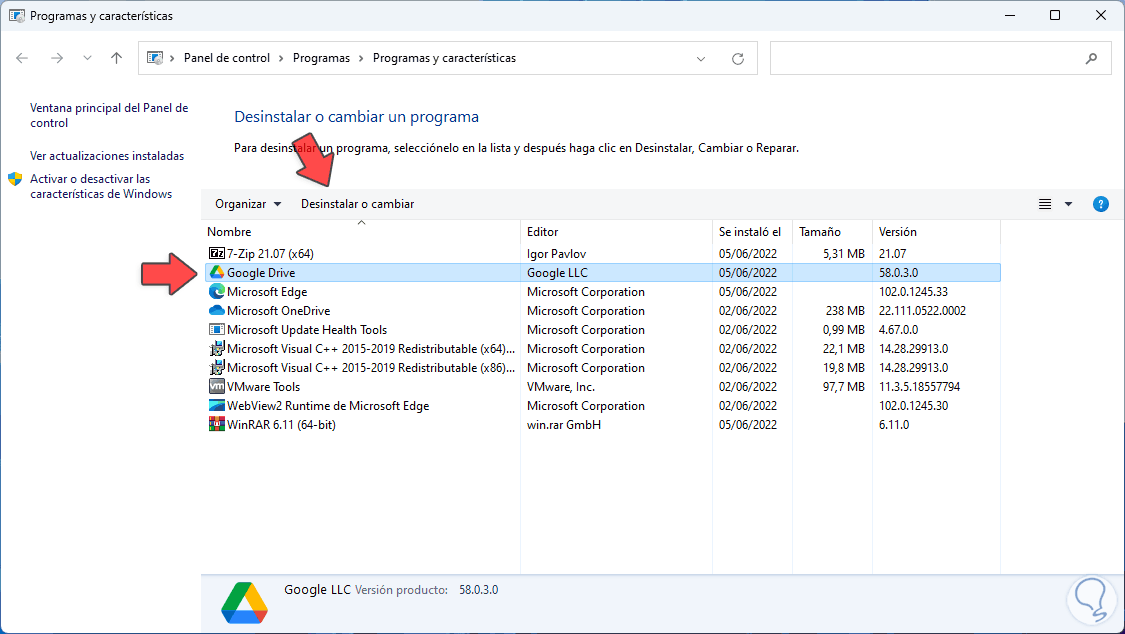Viewport: 1125px width, 634px height.
Task: Open Ver actualizaciones instaladas
Action: [107, 156]
